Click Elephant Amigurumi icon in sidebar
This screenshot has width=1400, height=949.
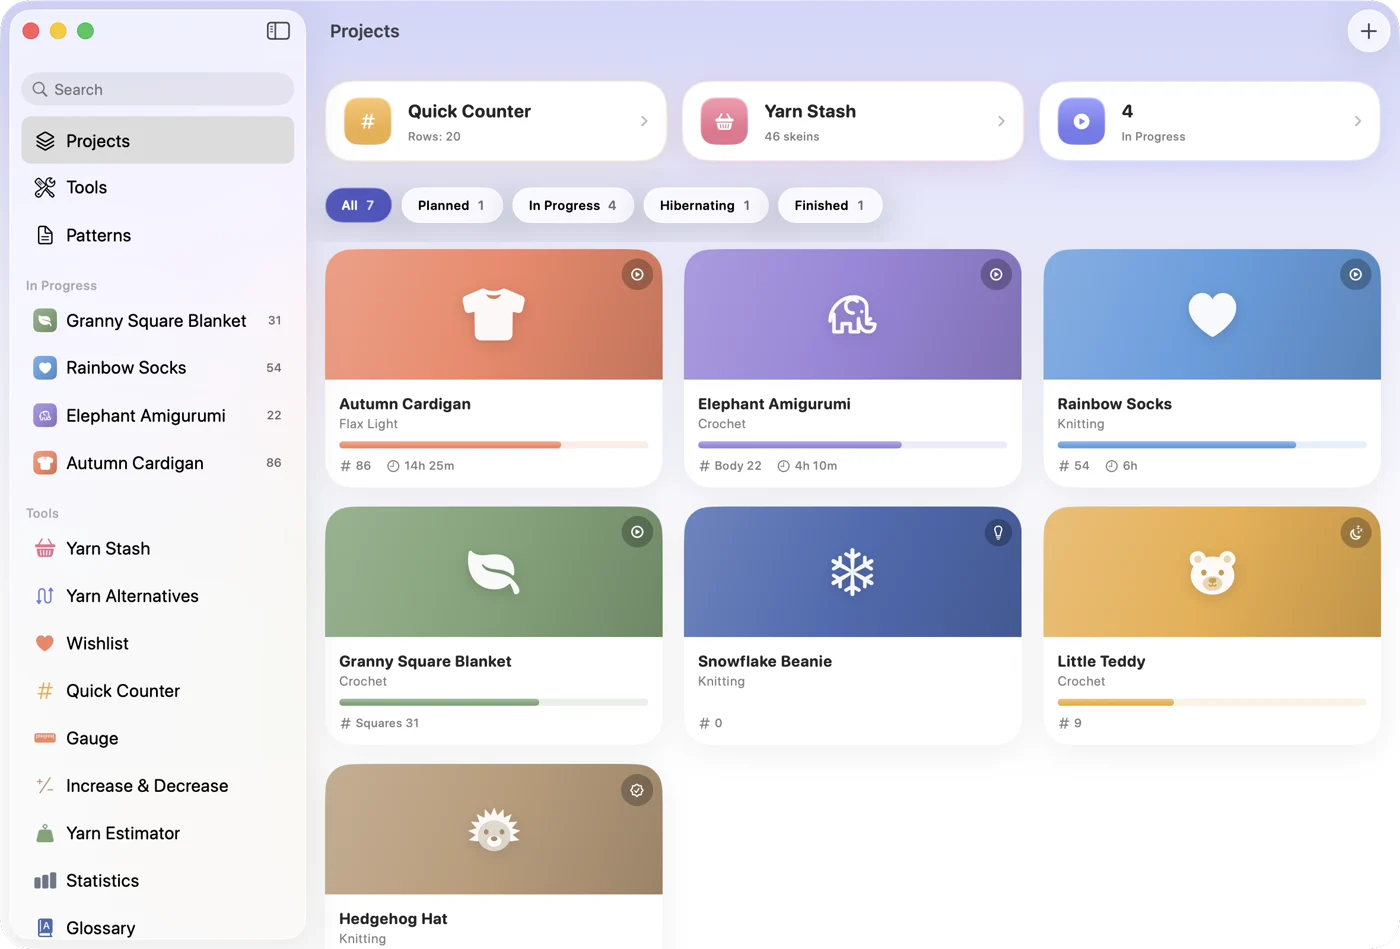(x=45, y=415)
